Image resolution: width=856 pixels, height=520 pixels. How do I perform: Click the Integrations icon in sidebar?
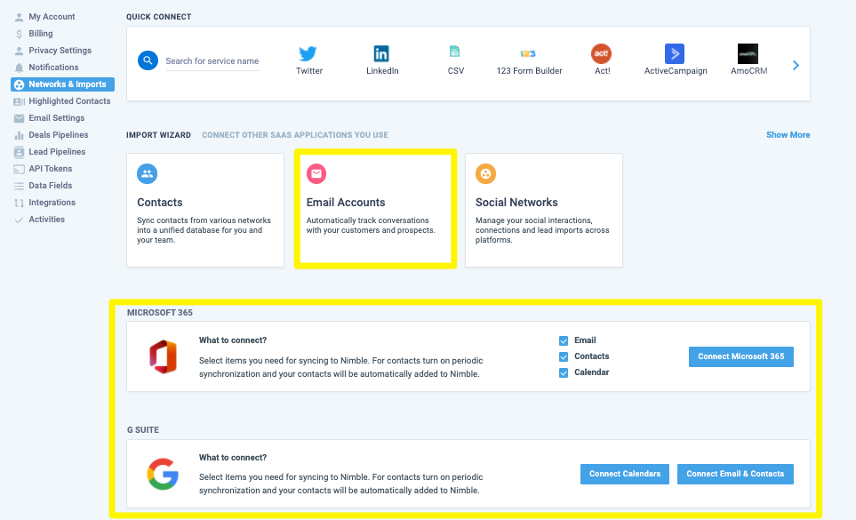19,203
